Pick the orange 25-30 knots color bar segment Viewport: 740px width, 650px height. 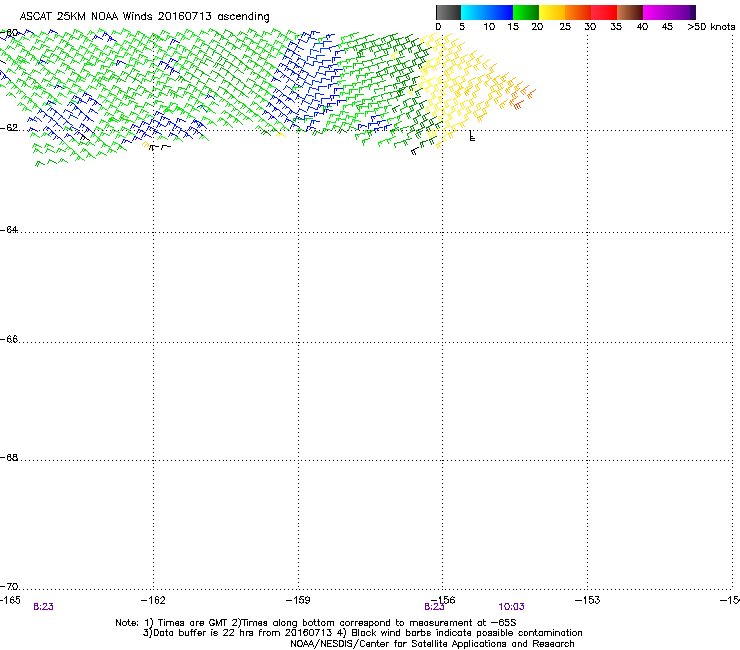578,12
